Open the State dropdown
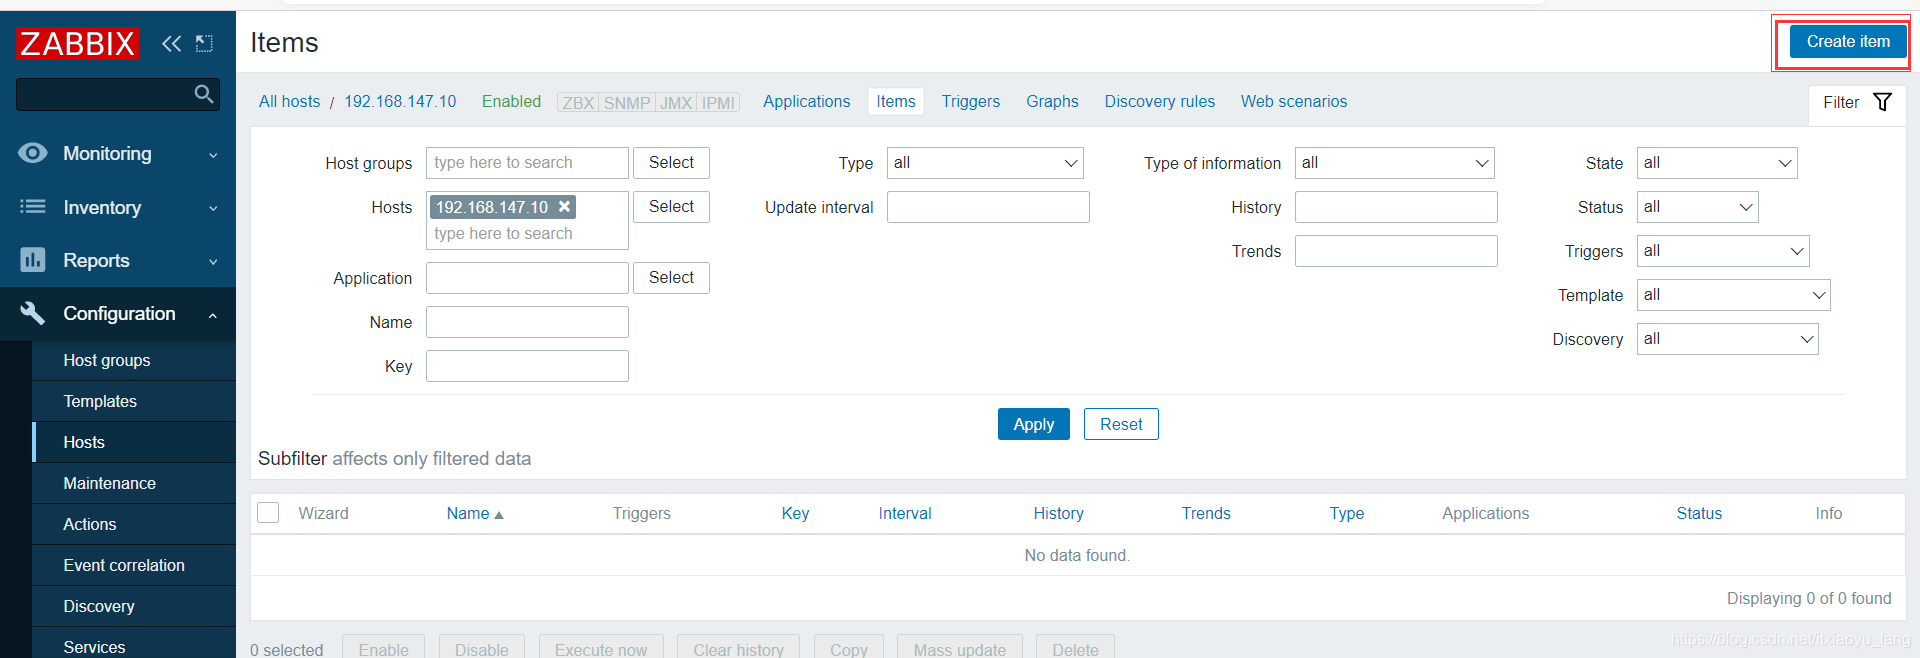The height and width of the screenshot is (658, 1920). click(x=1717, y=163)
